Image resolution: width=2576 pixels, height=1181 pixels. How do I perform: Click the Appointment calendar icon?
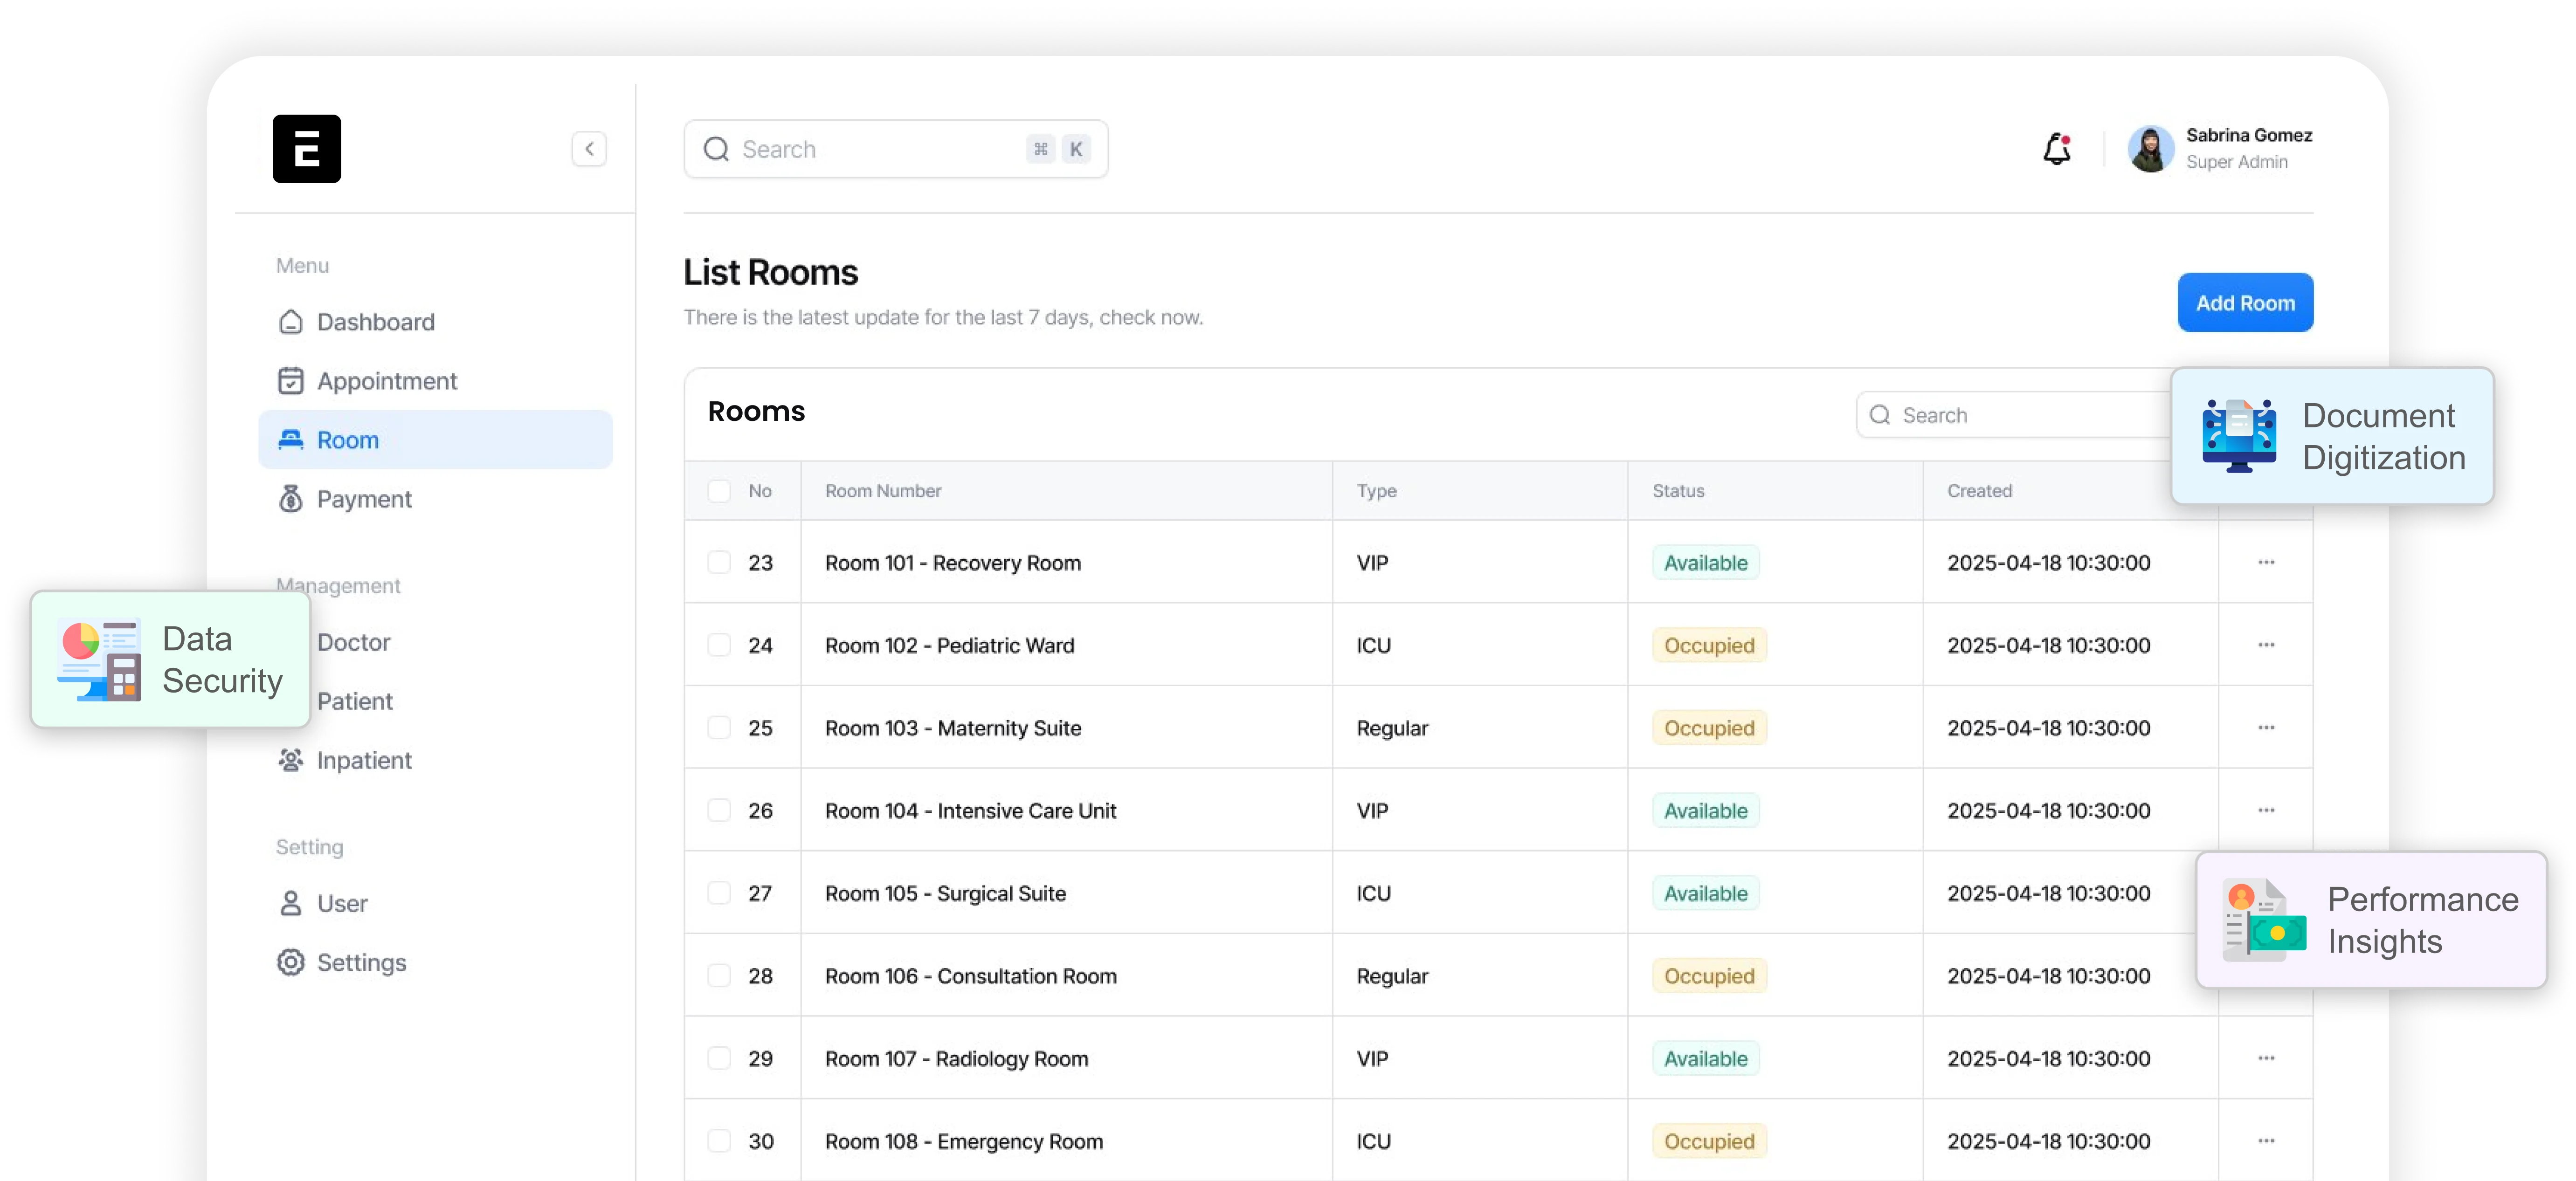pyautogui.click(x=290, y=381)
